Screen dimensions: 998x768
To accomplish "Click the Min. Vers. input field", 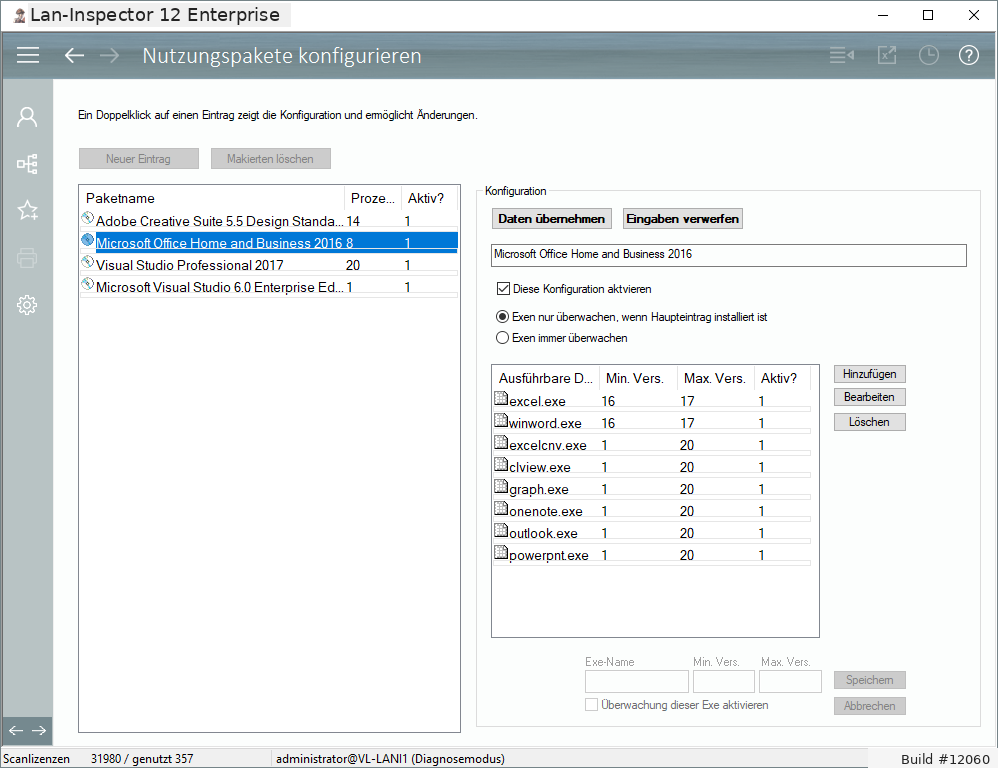I will tap(724, 681).
